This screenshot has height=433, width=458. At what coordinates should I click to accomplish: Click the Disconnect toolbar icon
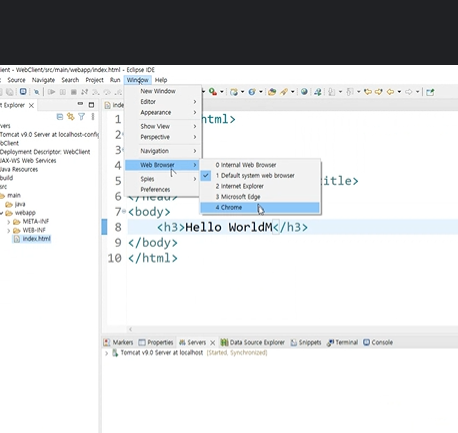(x=85, y=92)
